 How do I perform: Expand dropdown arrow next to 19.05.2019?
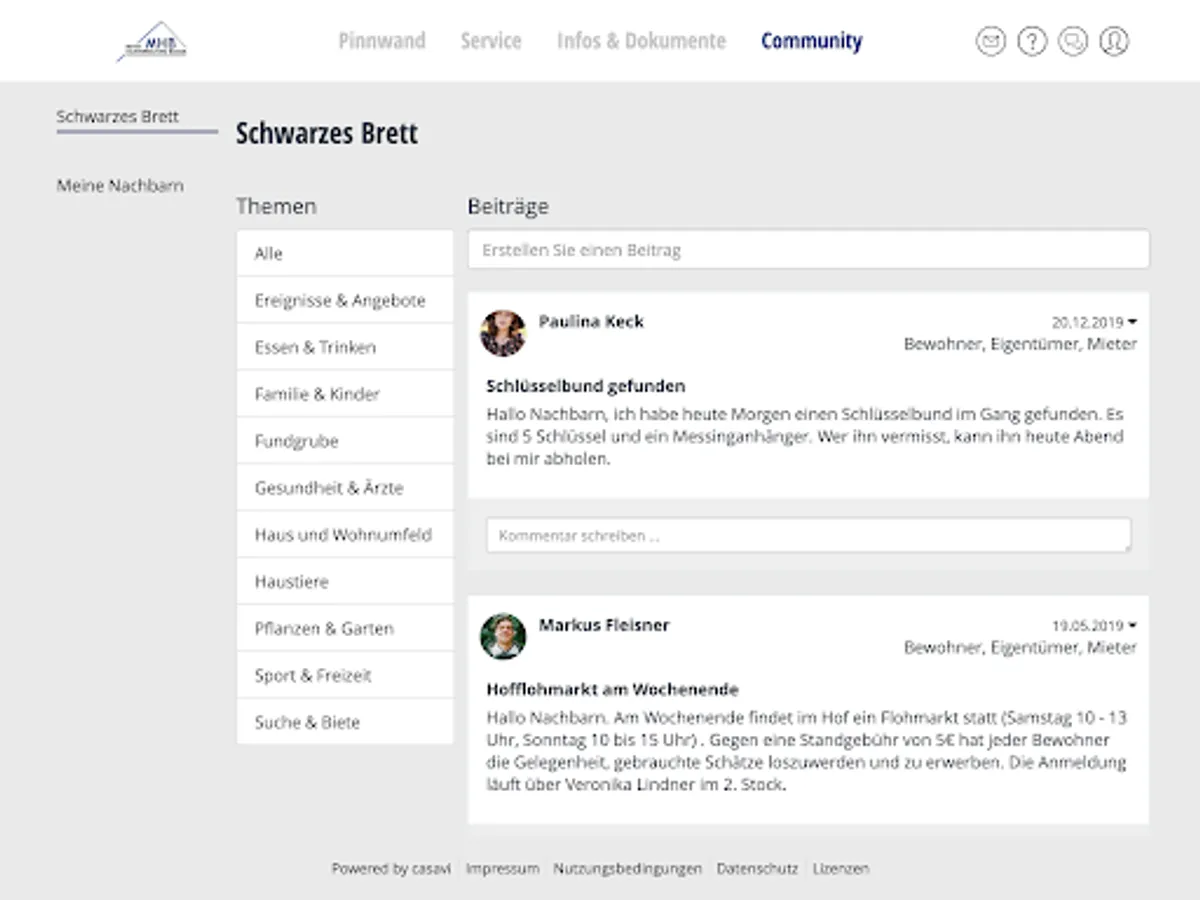point(1132,626)
